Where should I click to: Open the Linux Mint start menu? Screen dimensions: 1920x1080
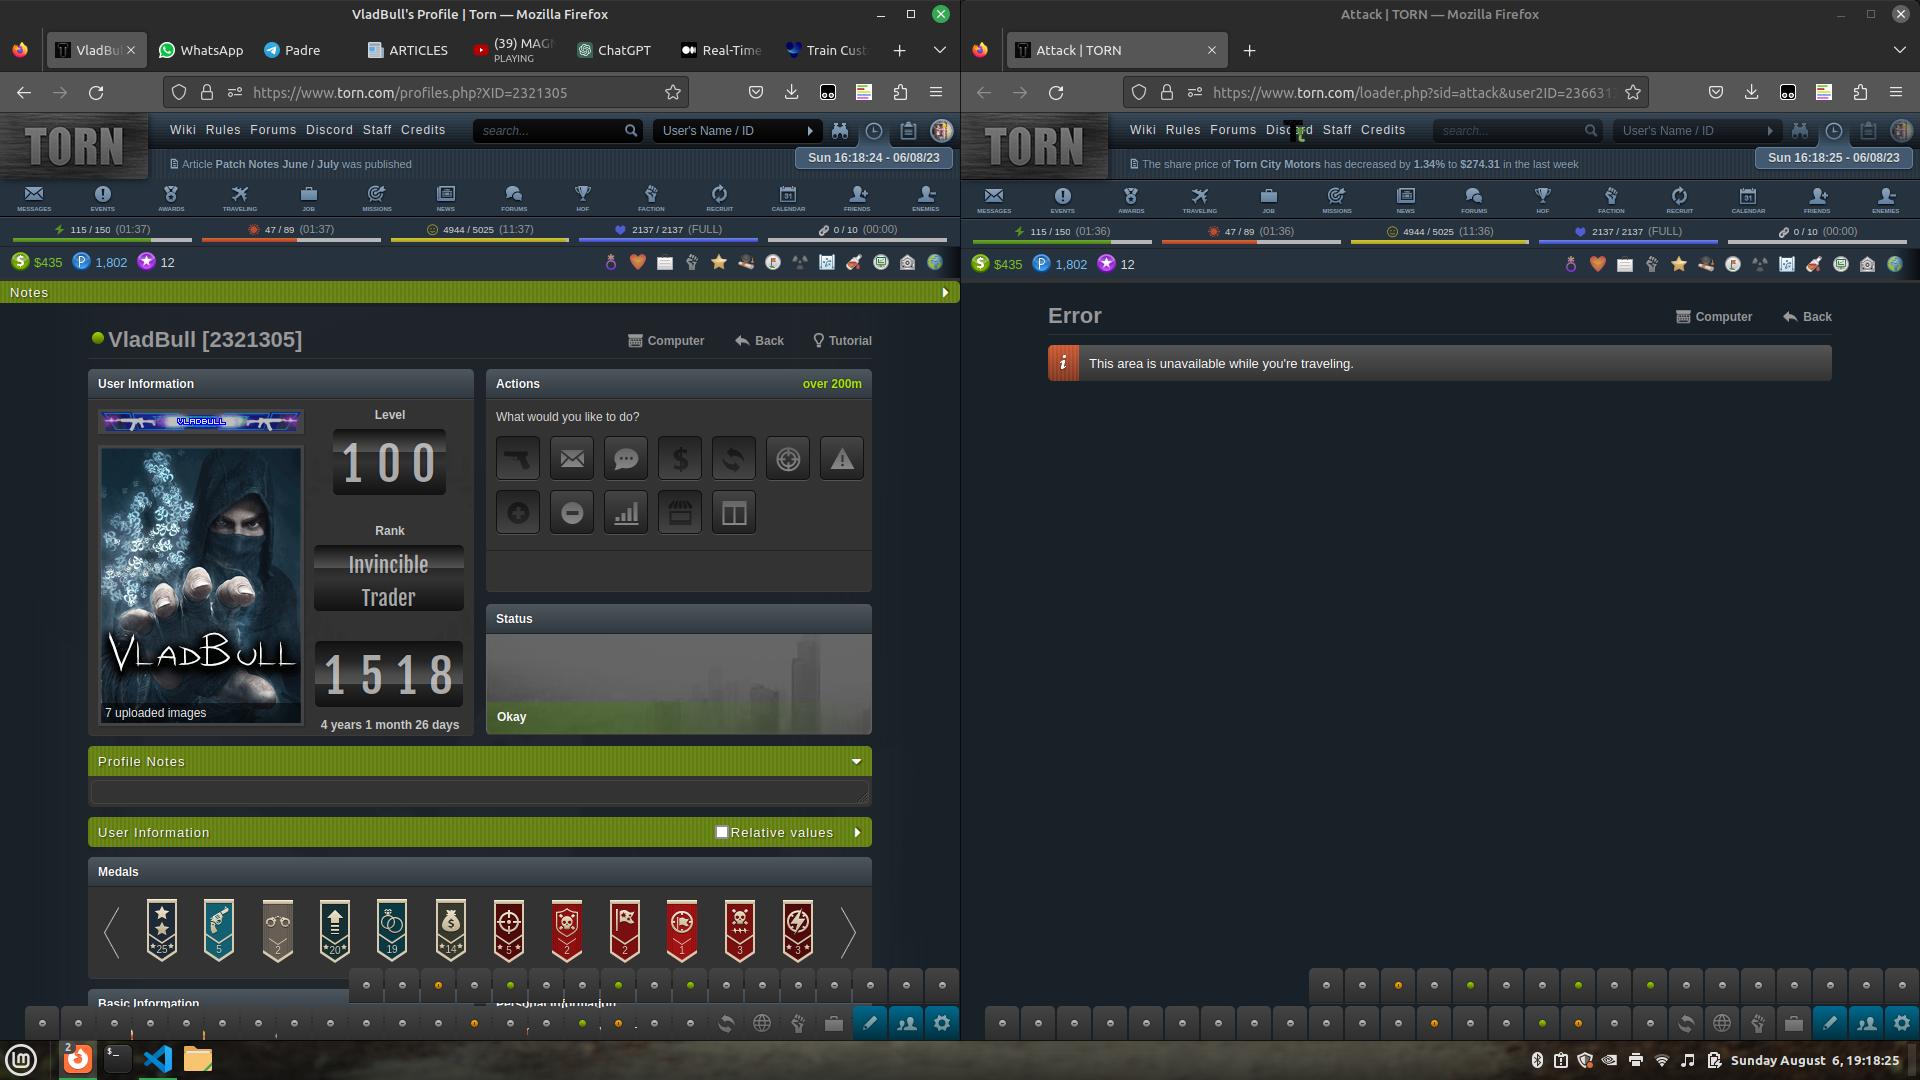click(x=22, y=1059)
